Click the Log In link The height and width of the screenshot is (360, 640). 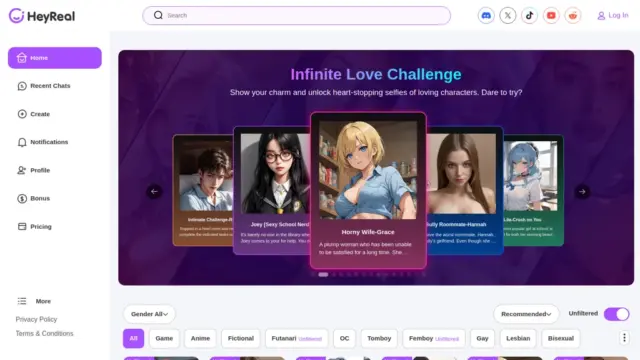pos(613,16)
